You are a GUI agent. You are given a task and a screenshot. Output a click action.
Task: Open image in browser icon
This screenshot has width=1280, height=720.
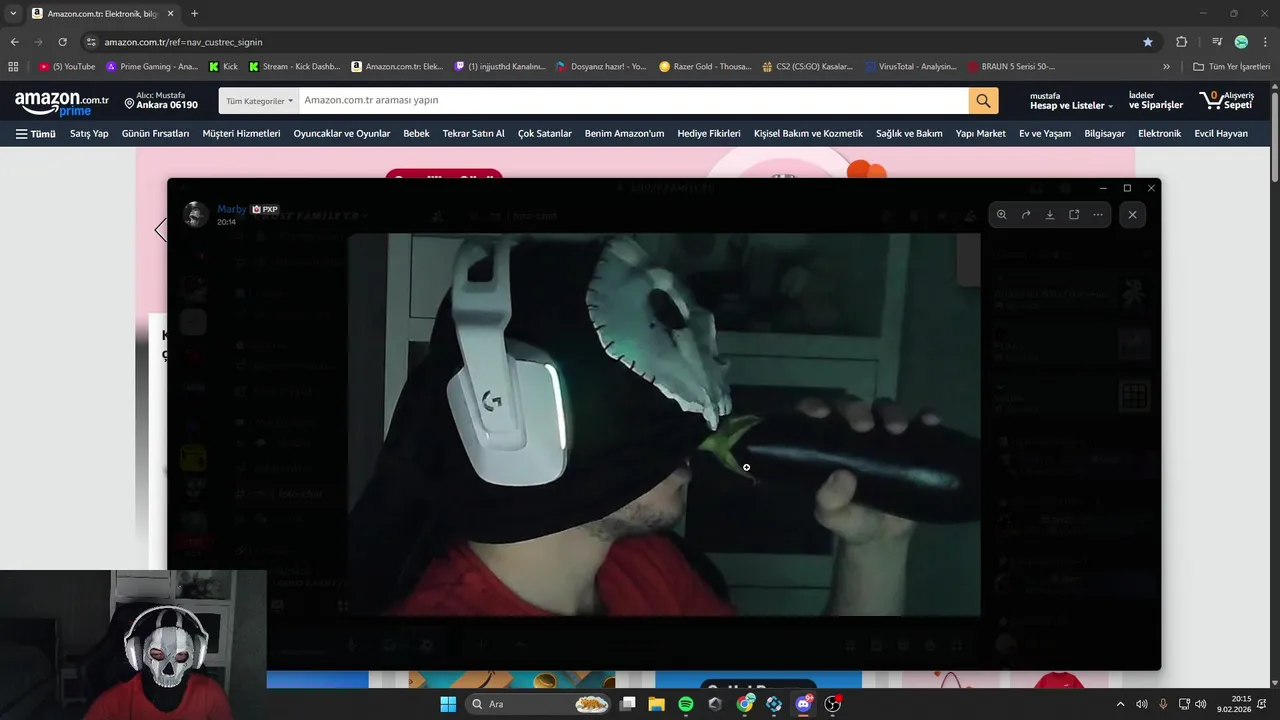[1074, 215]
